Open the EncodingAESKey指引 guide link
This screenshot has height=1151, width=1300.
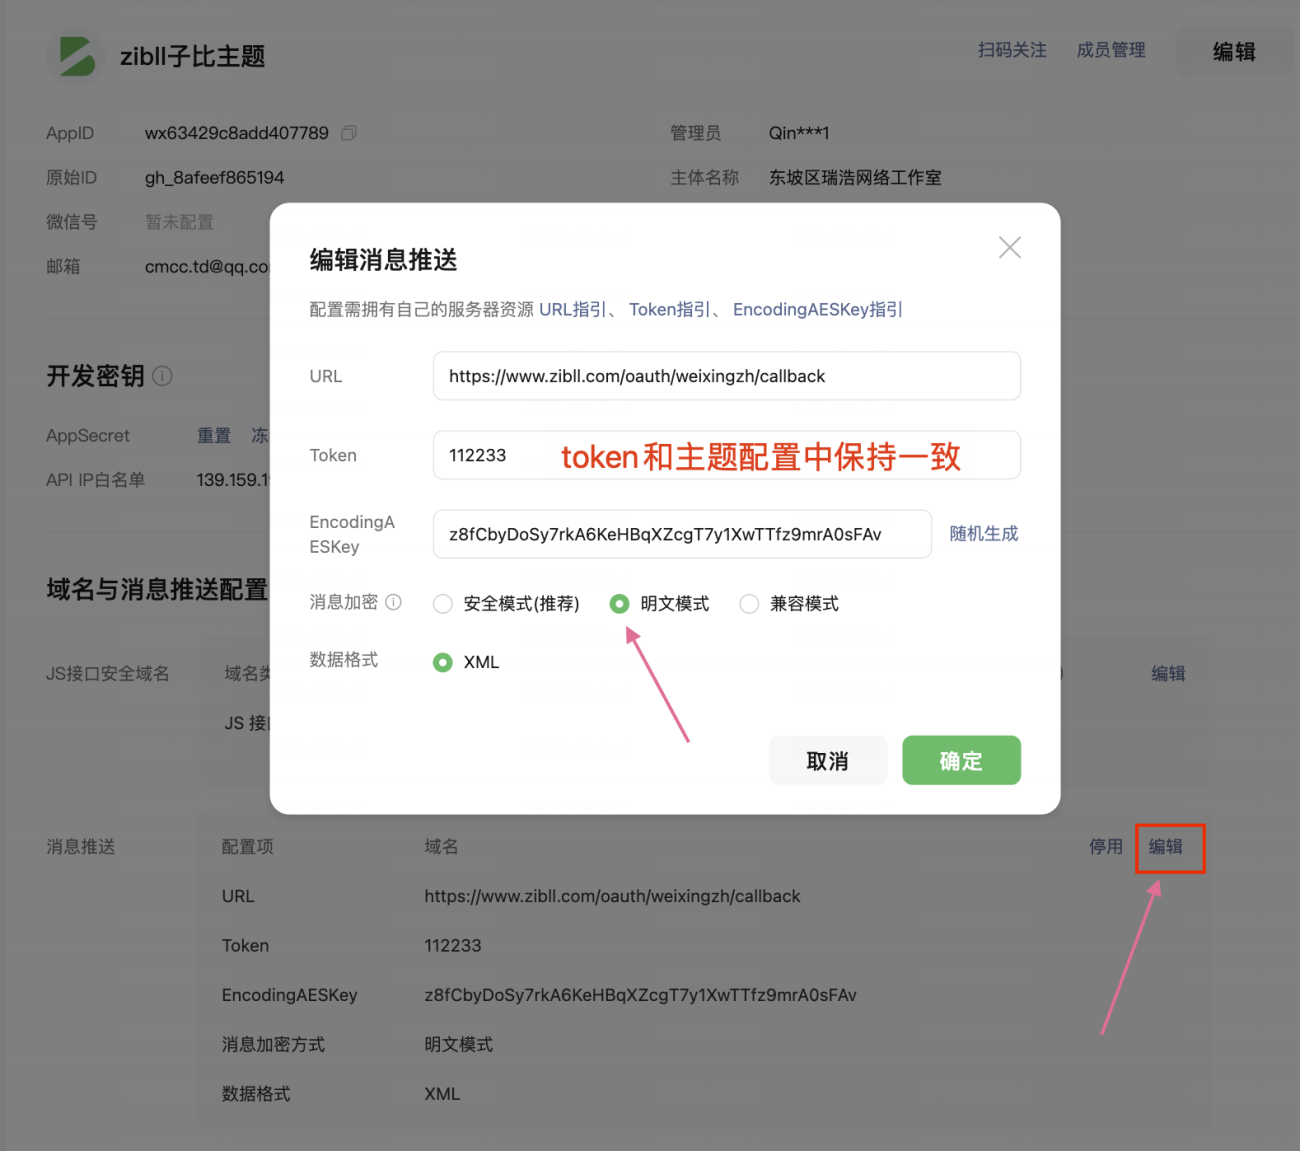coord(816,309)
